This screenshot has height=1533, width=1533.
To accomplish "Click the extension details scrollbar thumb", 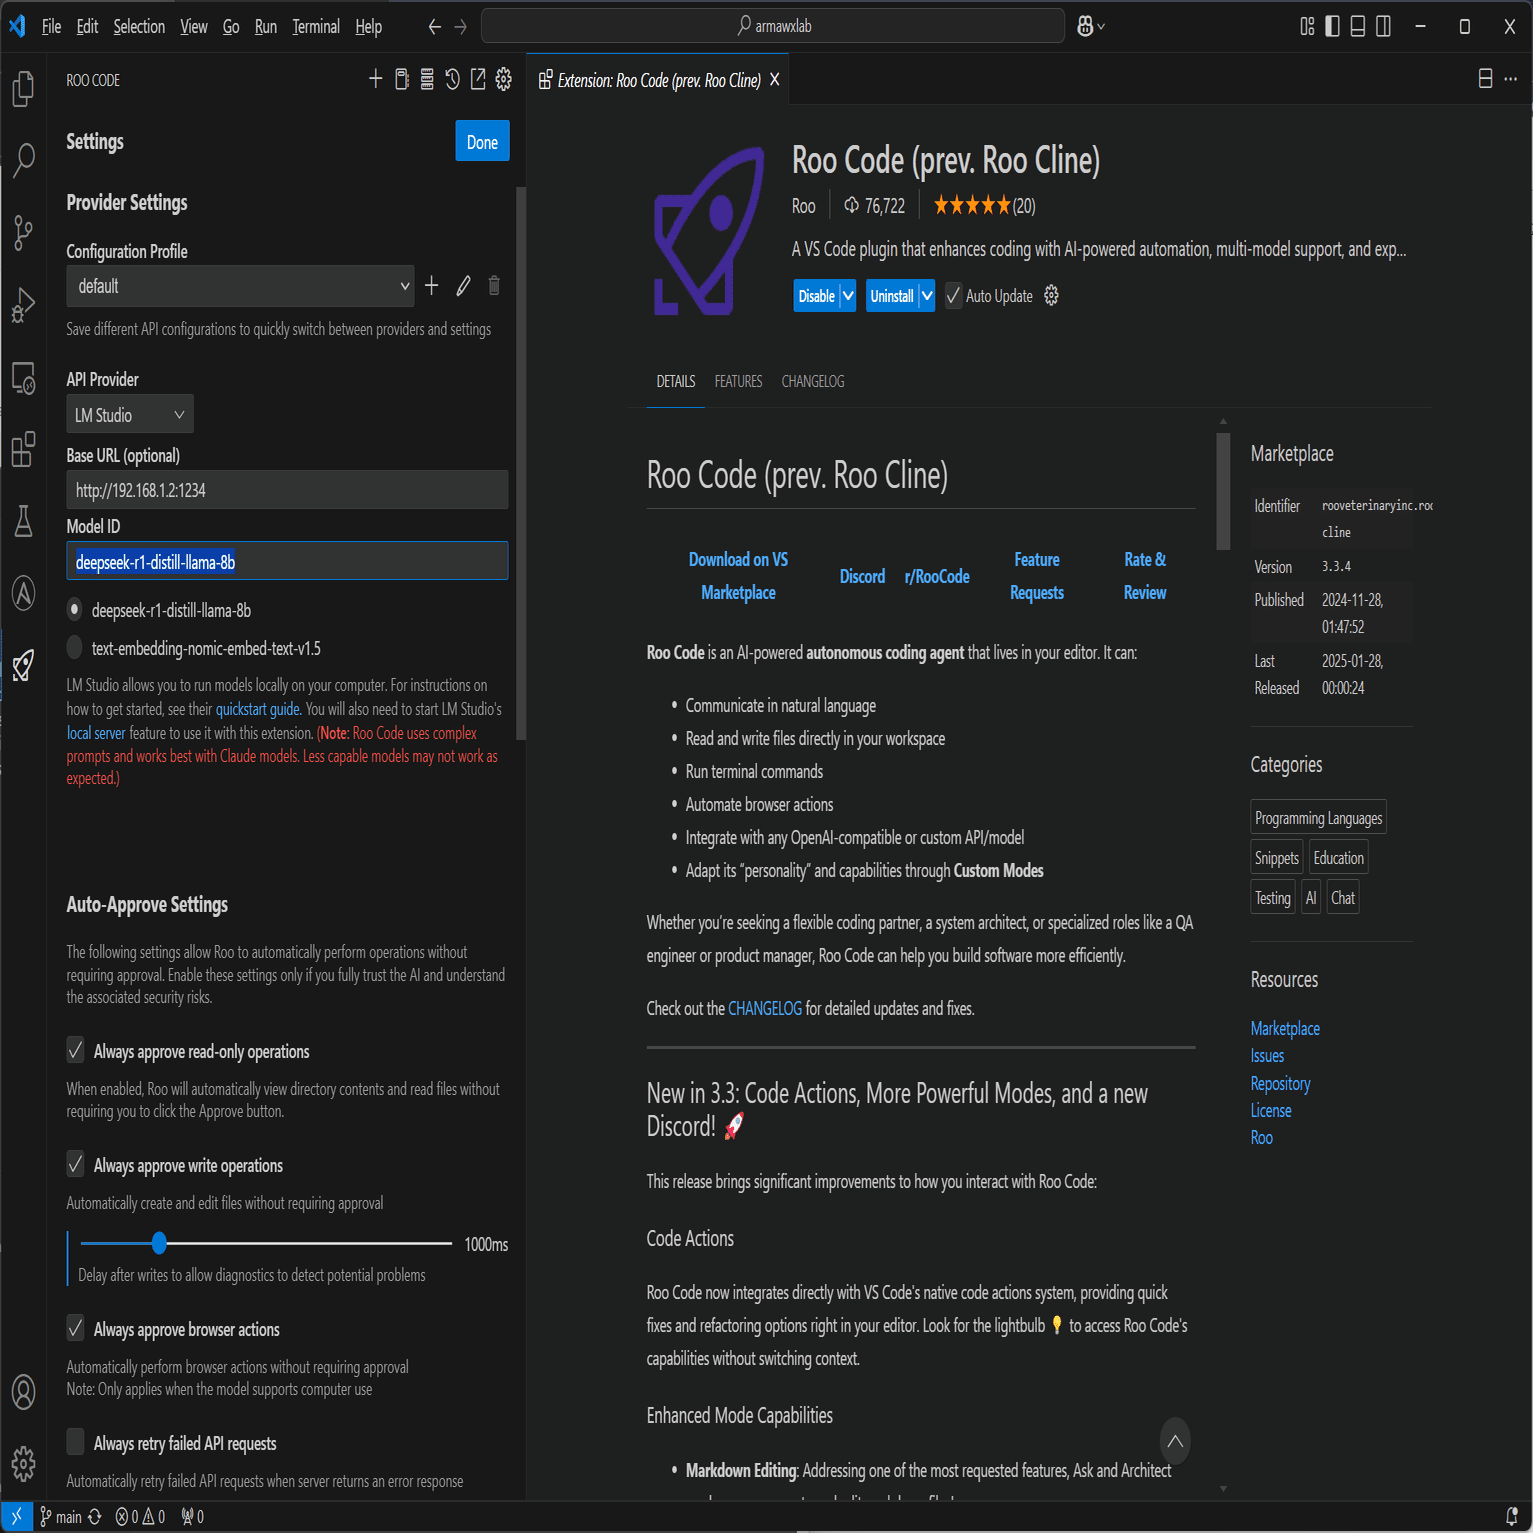I will click(x=1223, y=491).
